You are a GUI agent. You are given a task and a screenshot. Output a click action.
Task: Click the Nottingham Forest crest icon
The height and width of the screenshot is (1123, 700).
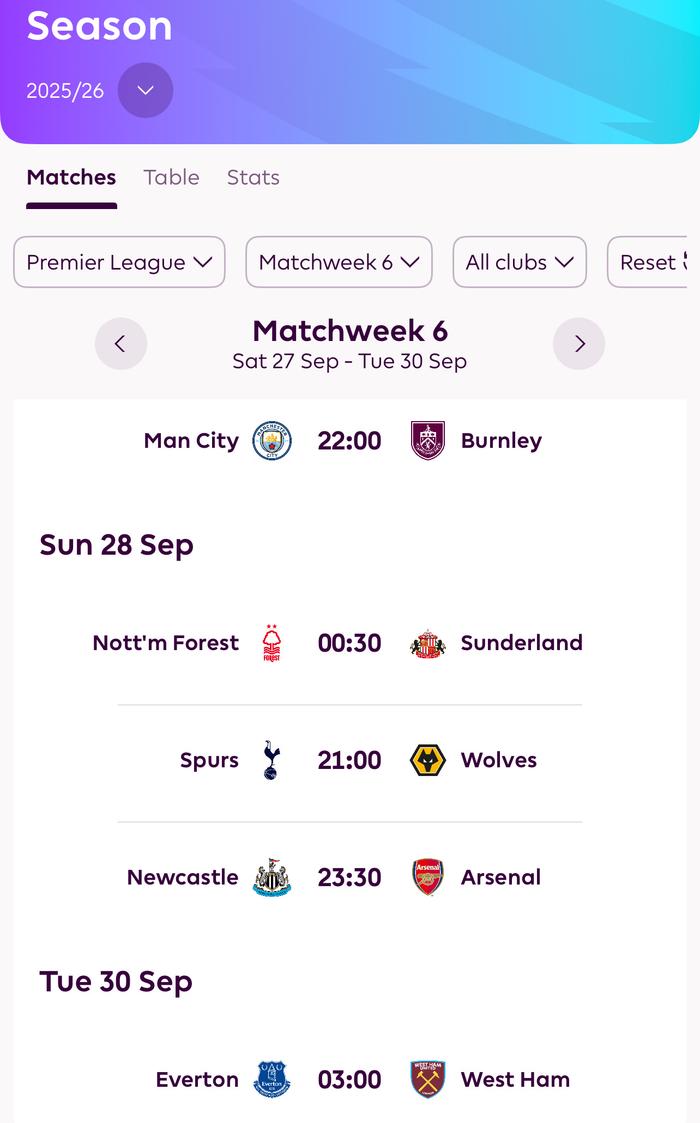click(271, 643)
